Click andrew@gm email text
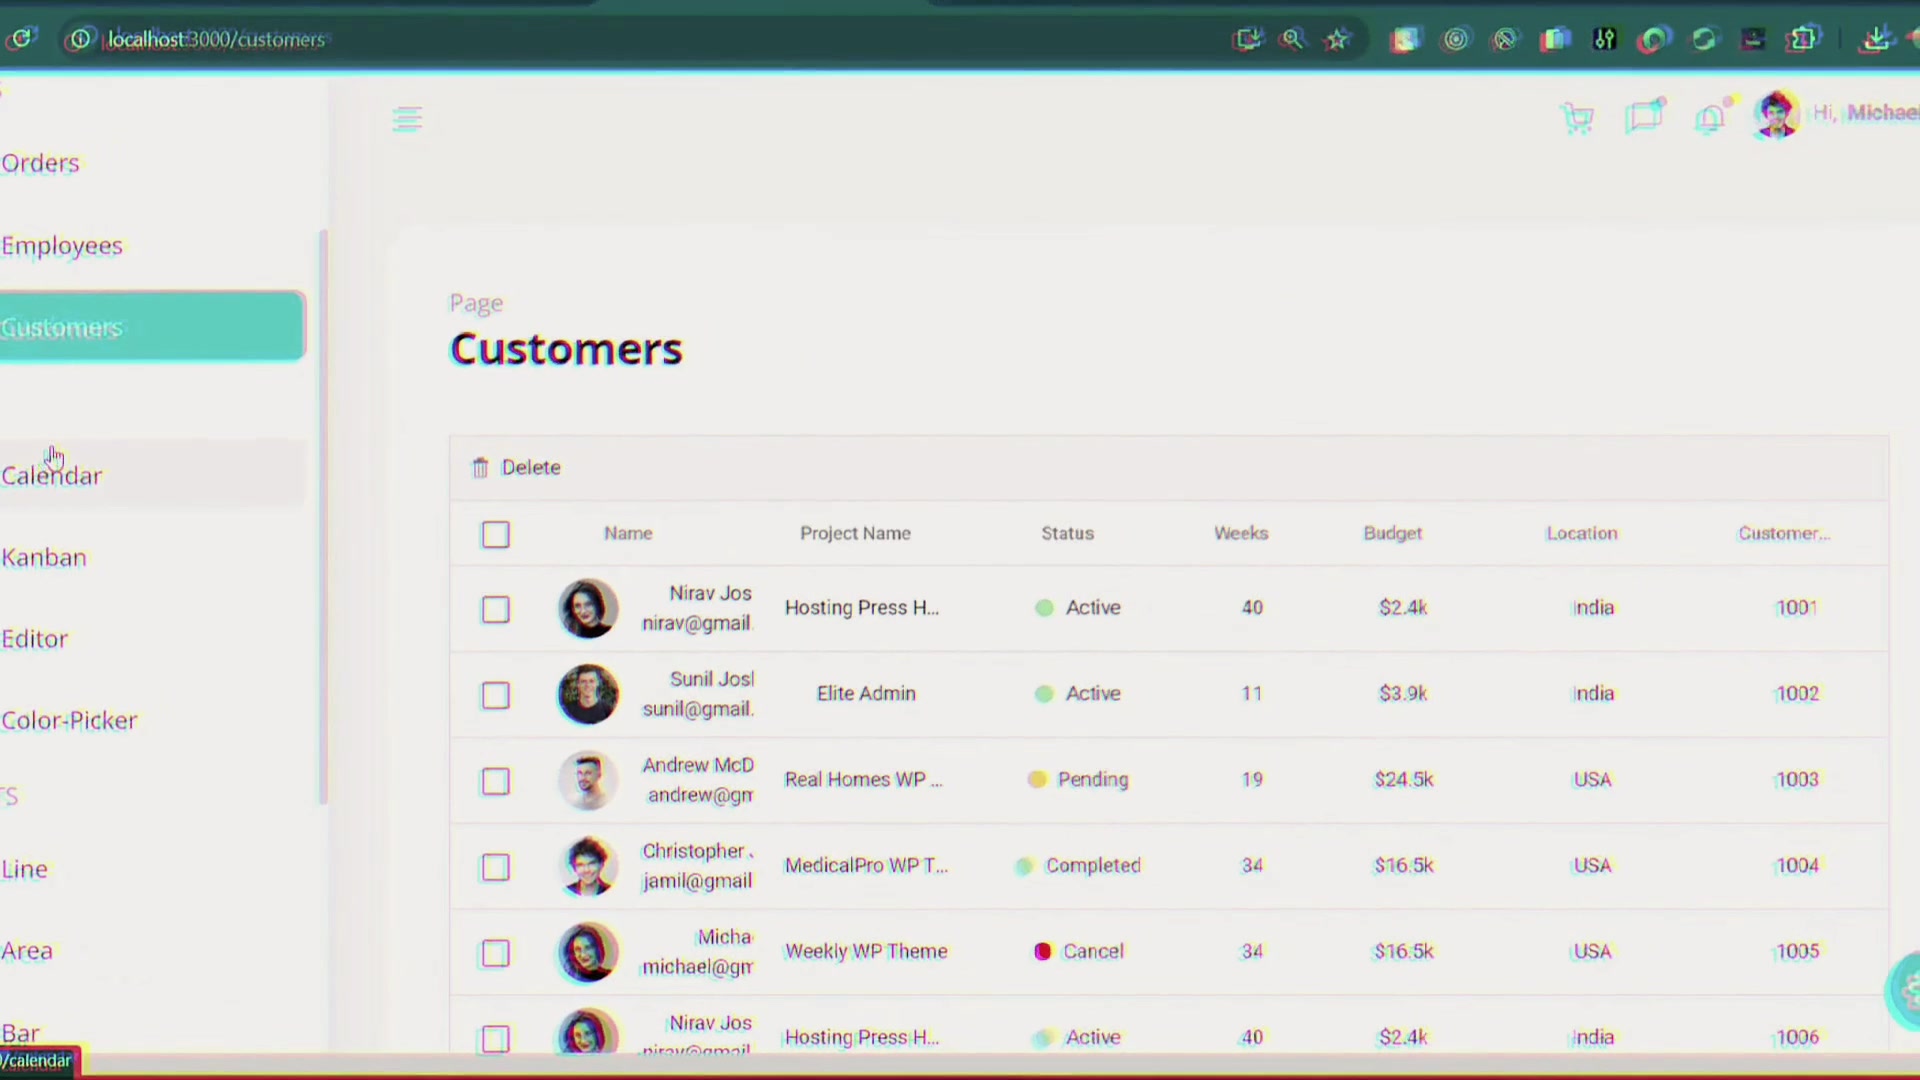The width and height of the screenshot is (1920, 1080). point(701,795)
